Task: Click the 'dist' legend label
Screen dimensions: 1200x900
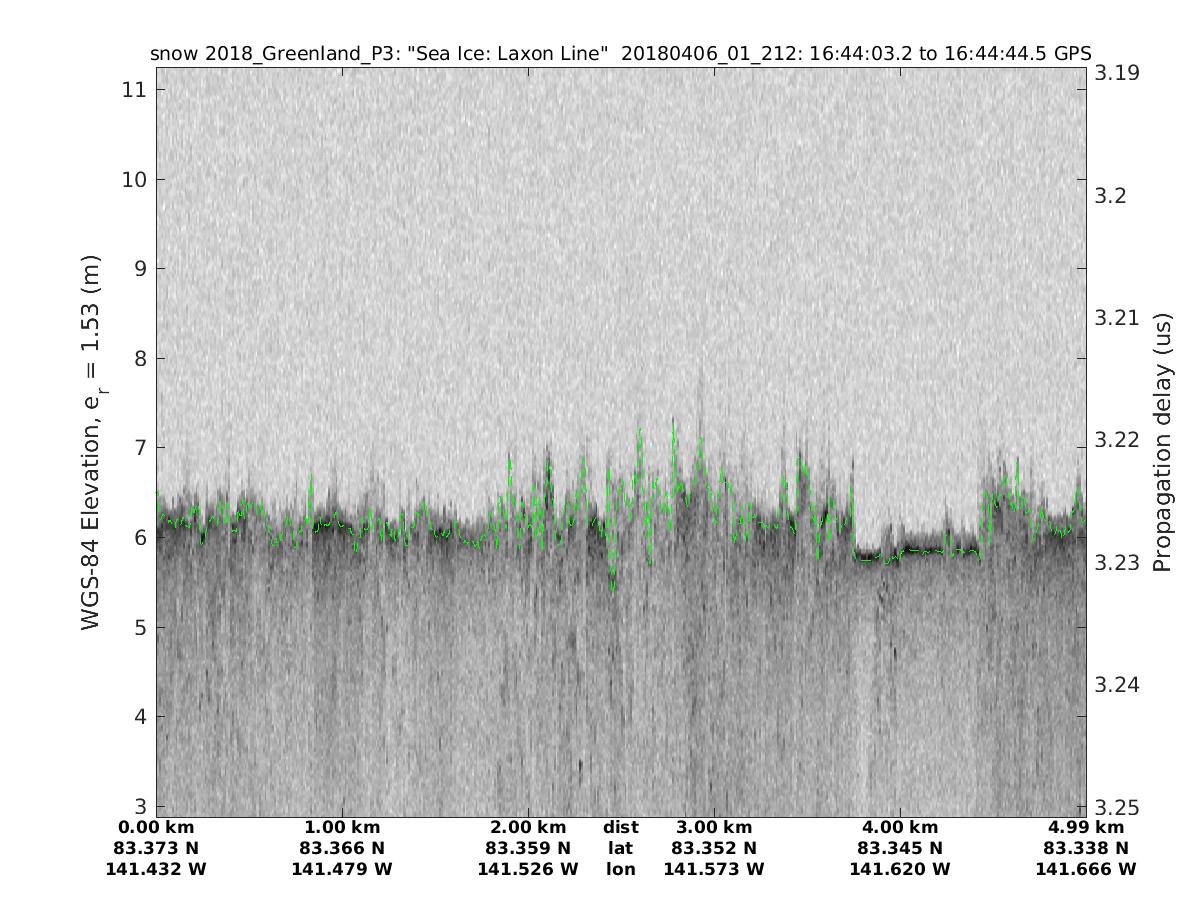Action: (x=620, y=828)
